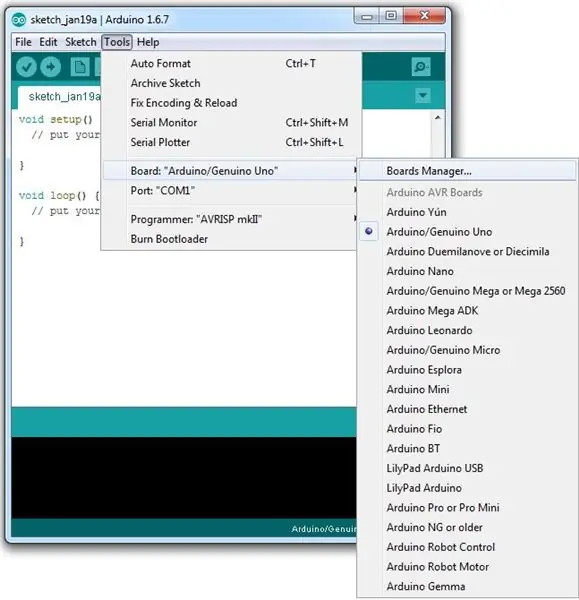Select the plain LilyPad Arduino board

click(467, 488)
